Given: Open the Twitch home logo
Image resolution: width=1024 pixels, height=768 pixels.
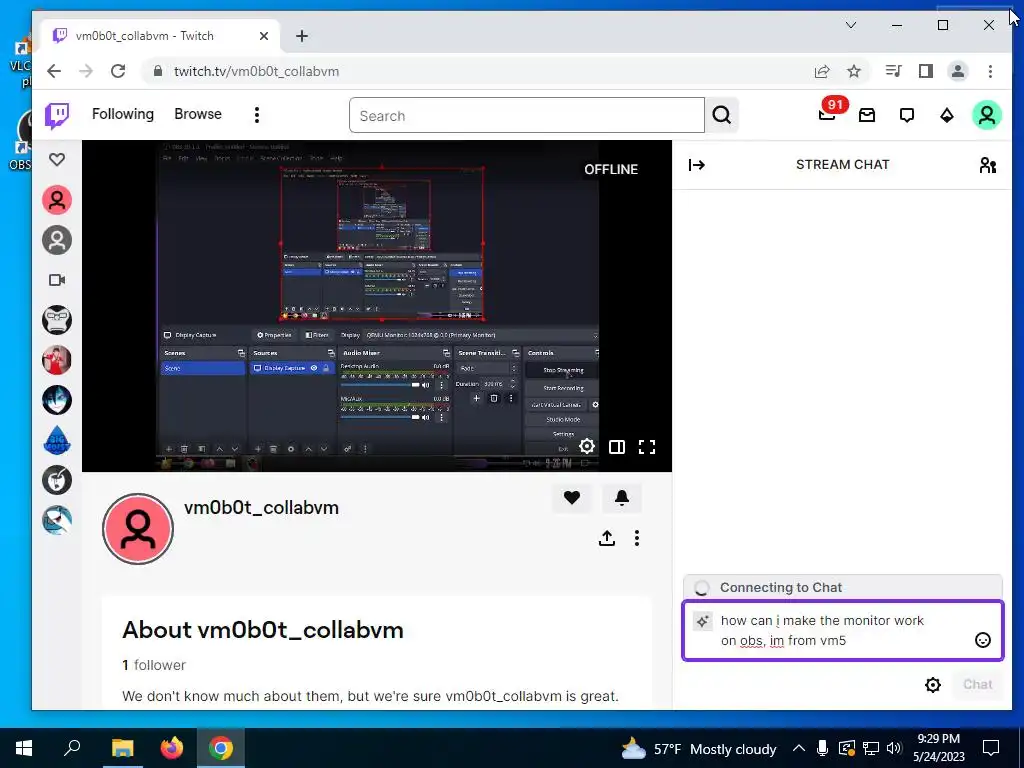Looking at the screenshot, I should click(x=57, y=116).
